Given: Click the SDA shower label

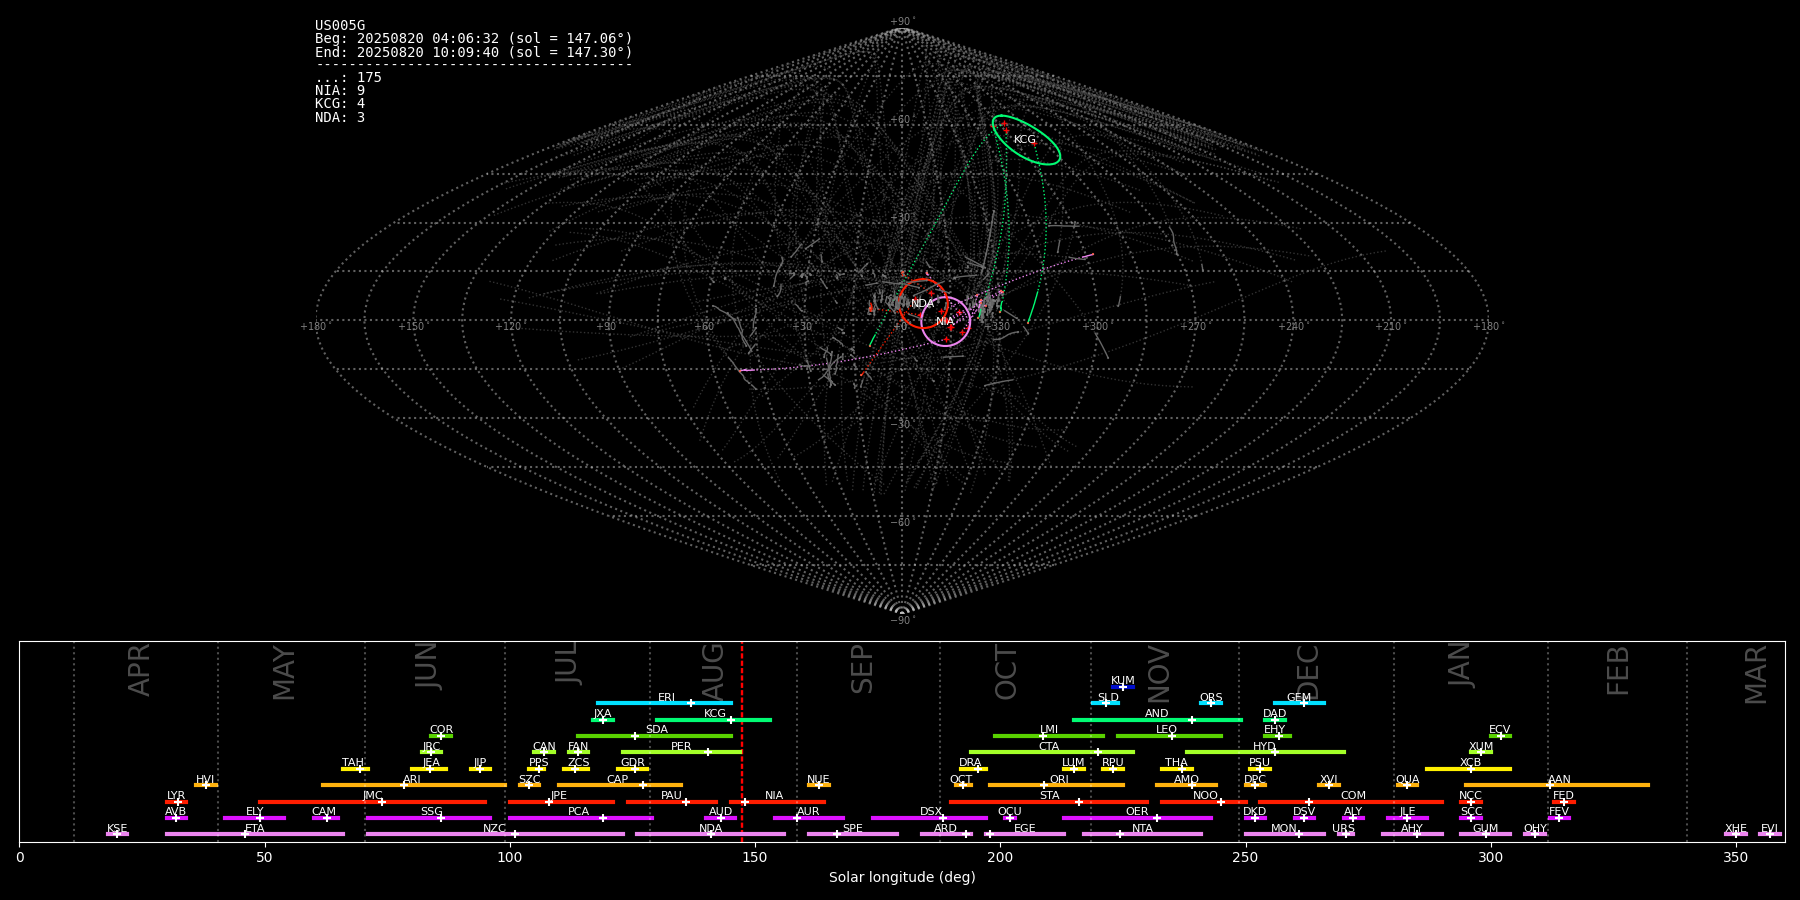Looking at the screenshot, I should point(657,730).
